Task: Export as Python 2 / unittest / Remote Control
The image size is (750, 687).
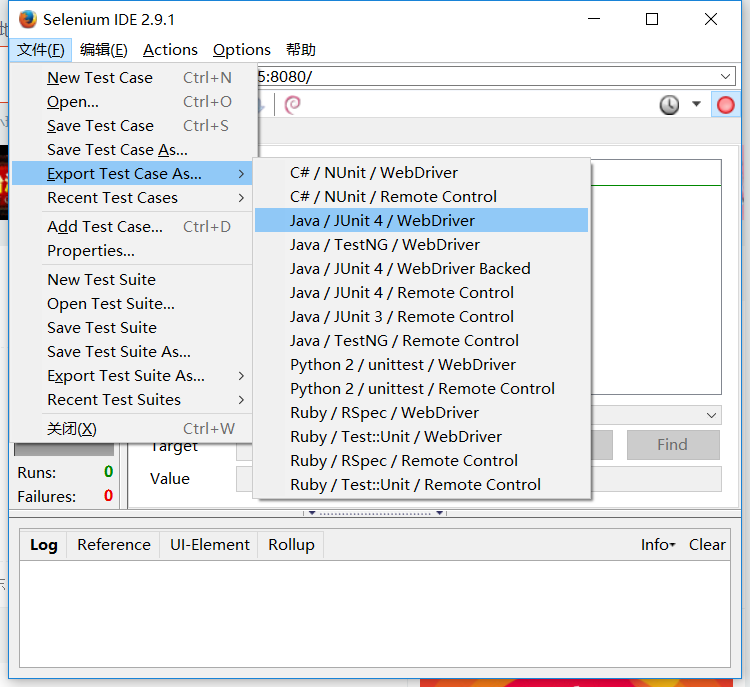Action: (x=421, y=388)
